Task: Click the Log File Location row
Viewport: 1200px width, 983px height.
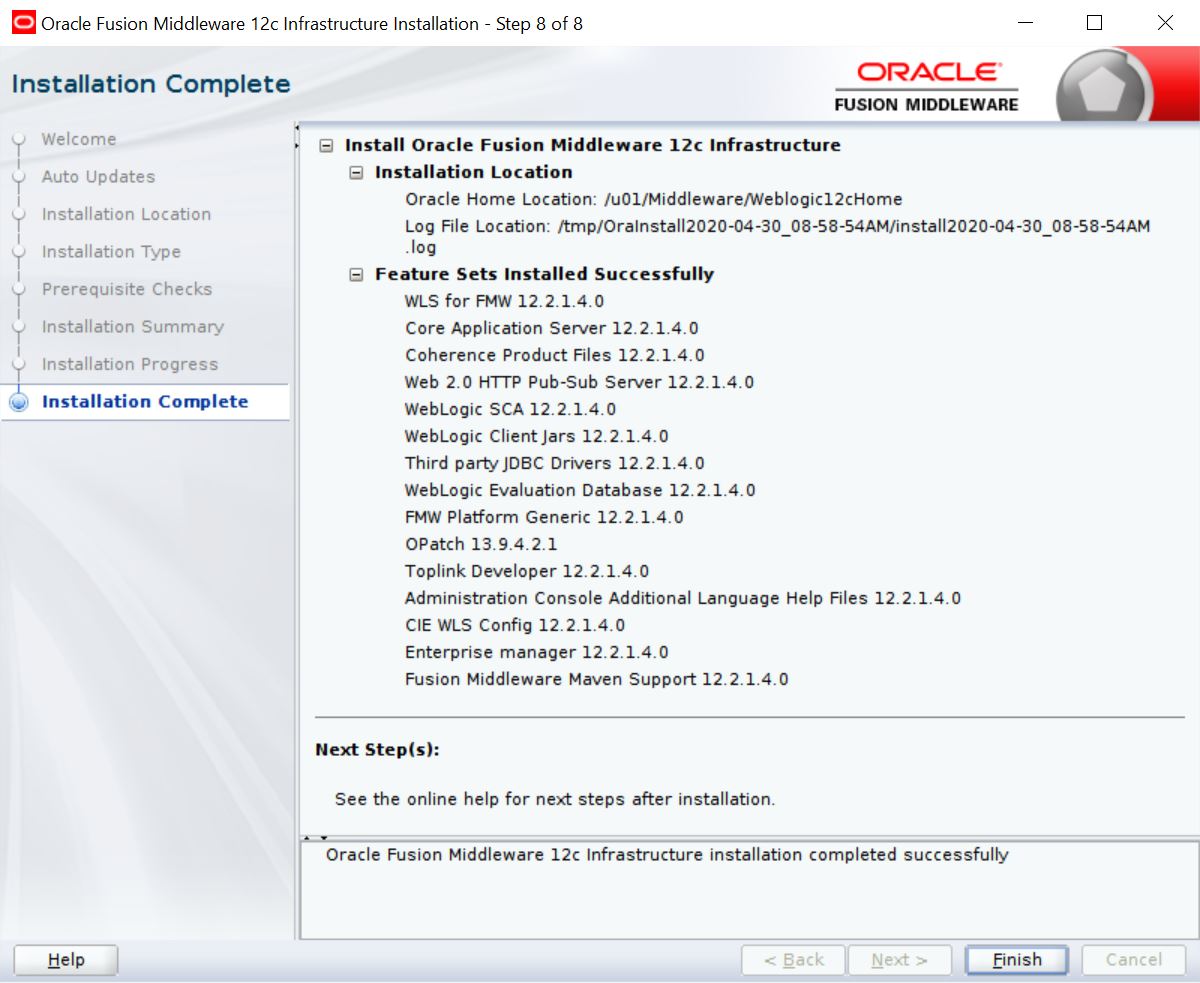Action: click(x=777, y=236)
